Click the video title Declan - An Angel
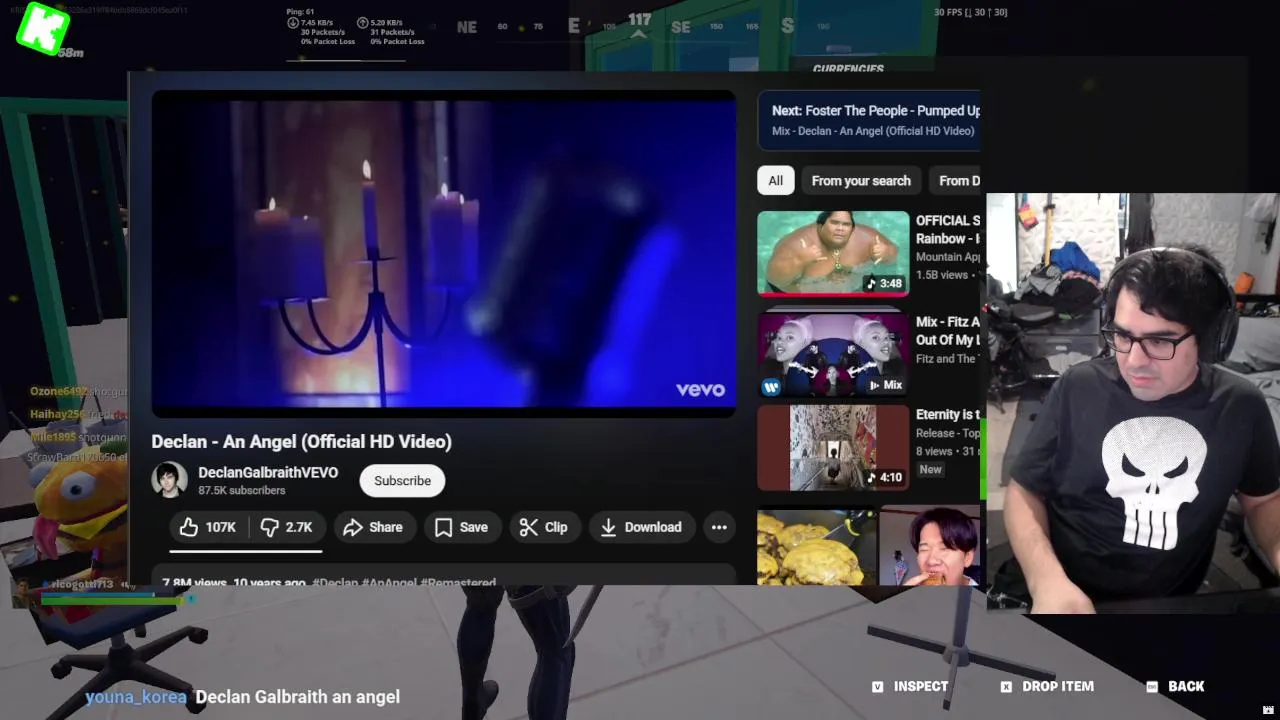 tap(301, 441)
